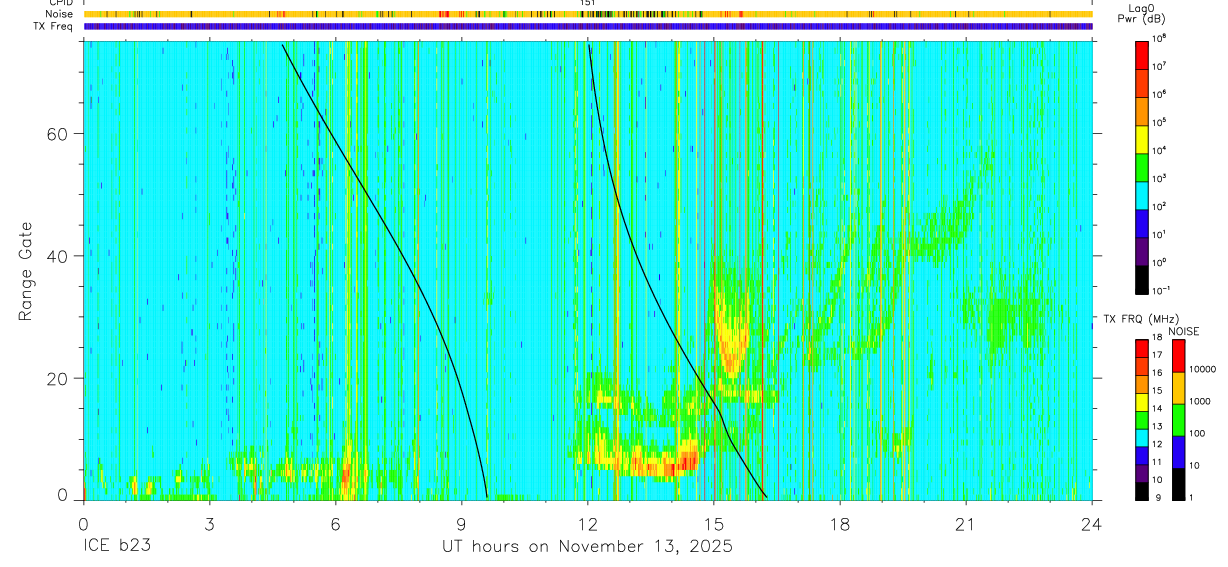Click the '12' label on TX FRQ legend

click(1156, 443)
